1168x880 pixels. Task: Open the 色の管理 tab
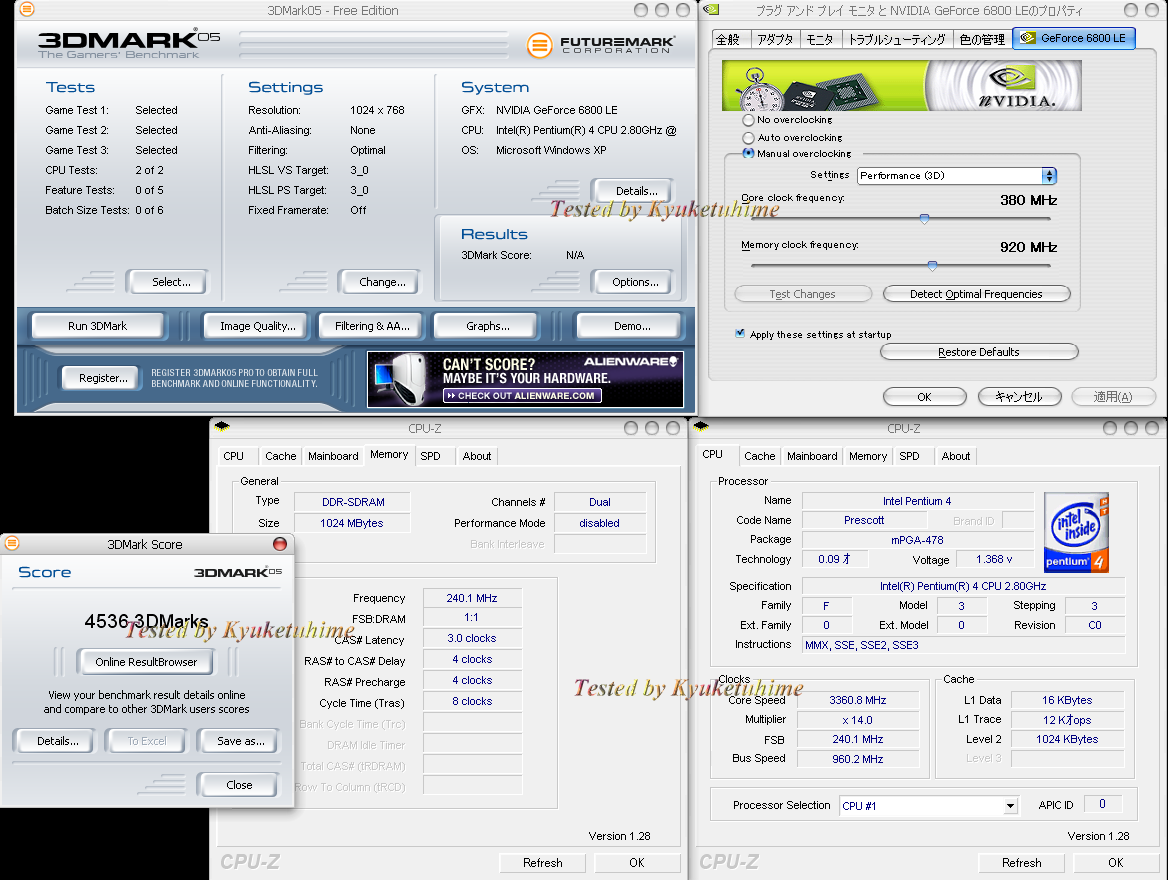[x=982, y=39]
